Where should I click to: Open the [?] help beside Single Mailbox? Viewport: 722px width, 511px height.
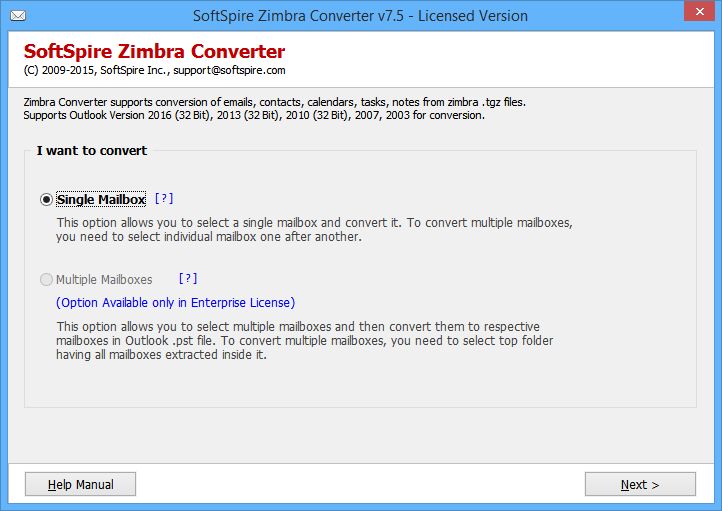point(164,198)
